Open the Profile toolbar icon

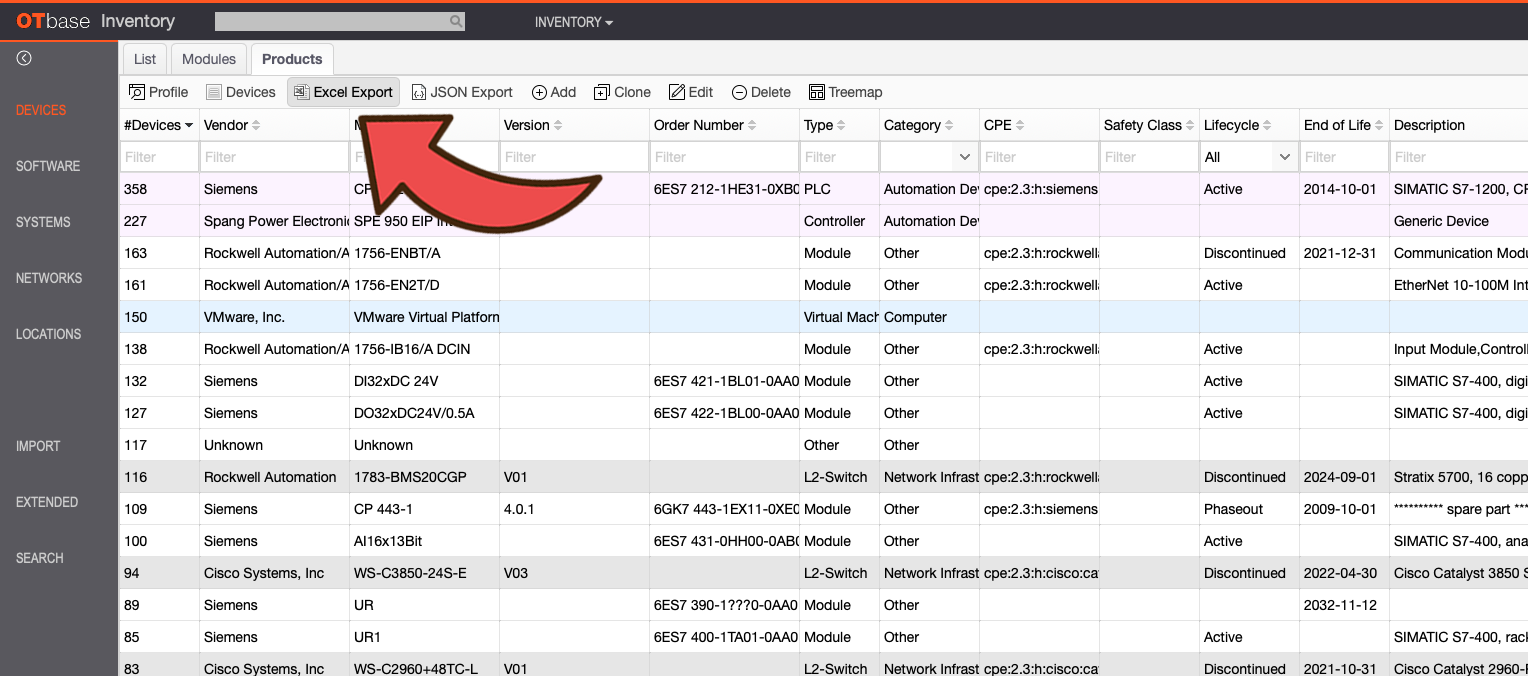pyautogui.click(x=137, y=92)
